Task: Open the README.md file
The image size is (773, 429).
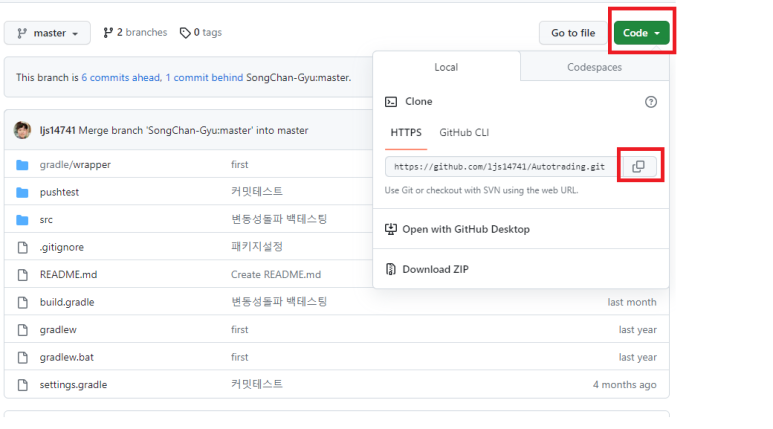Action: (68, 275)
